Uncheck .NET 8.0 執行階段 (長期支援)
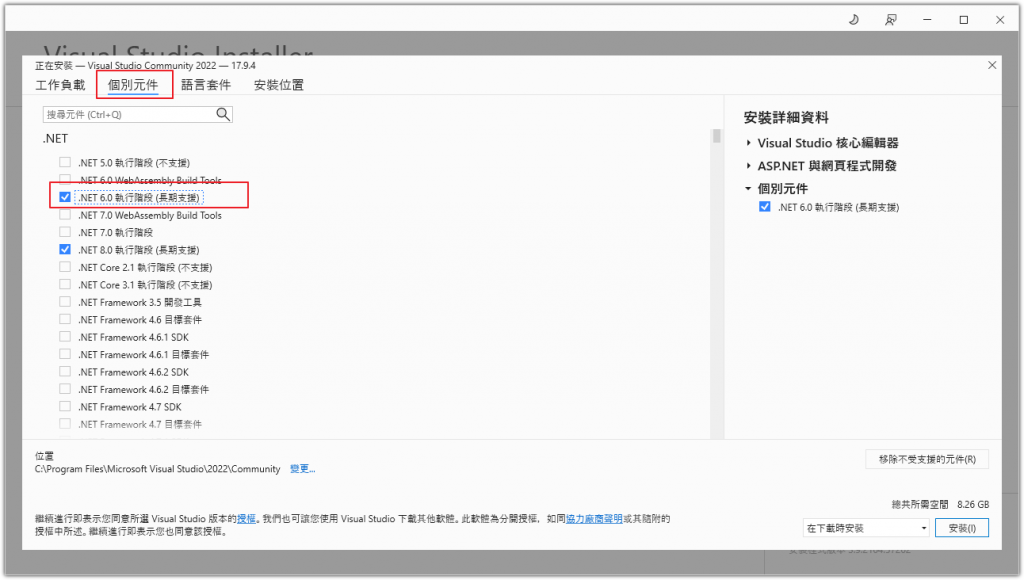This screenshot has height=580, width=1024. click(x=65, y=249)
